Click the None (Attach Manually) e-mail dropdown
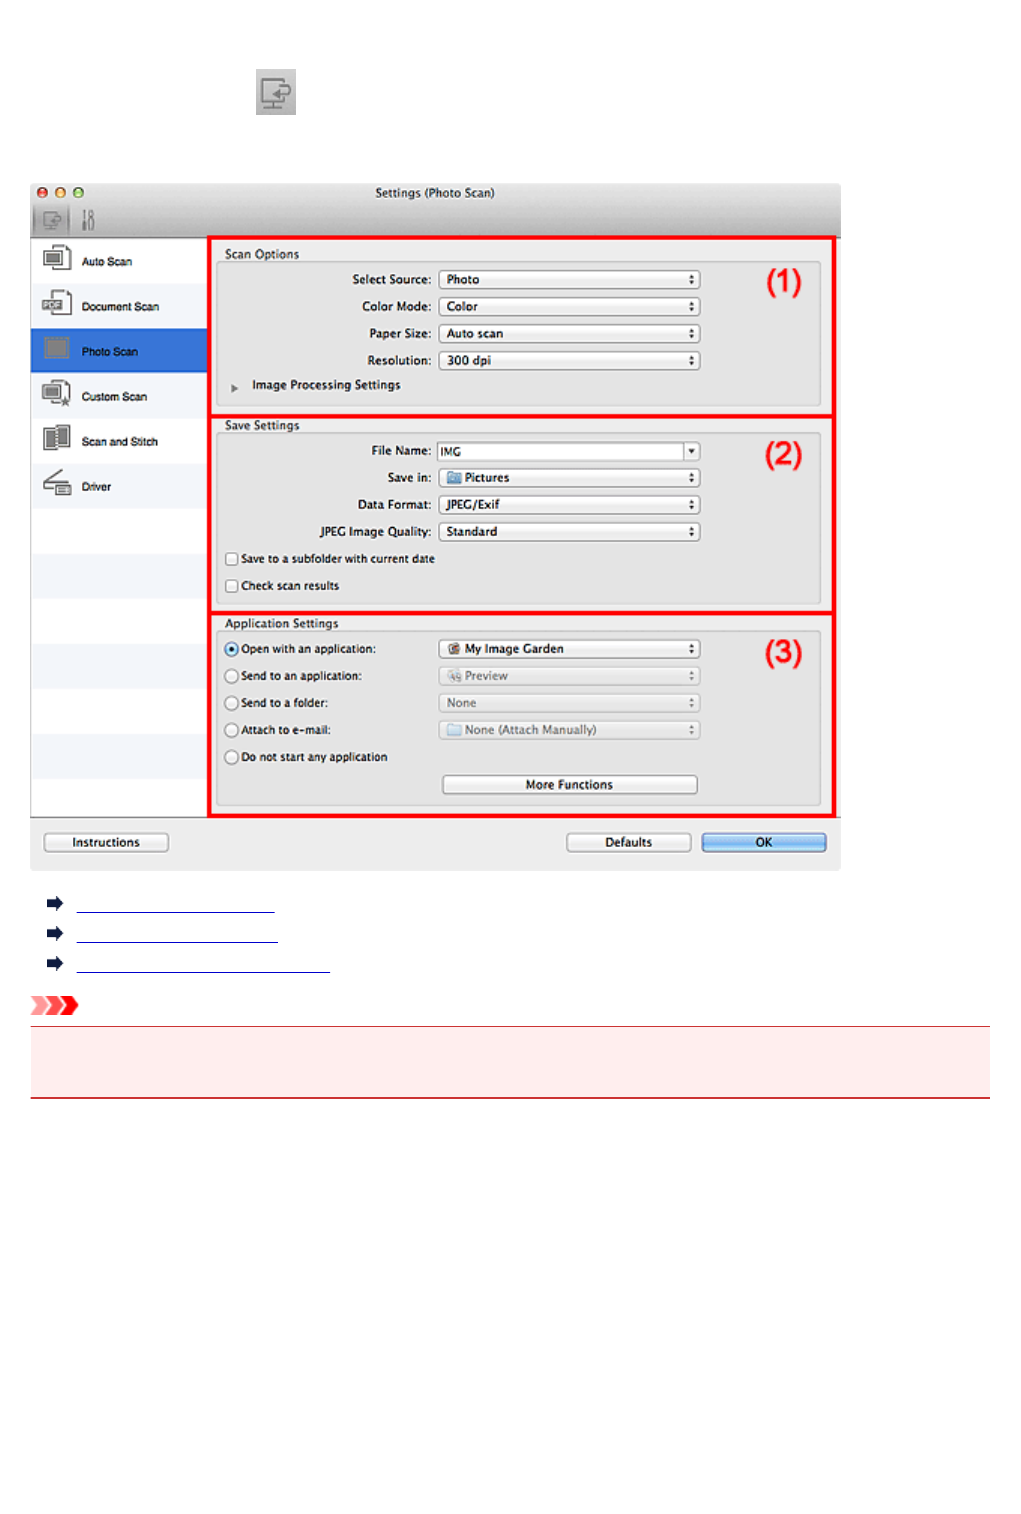This screenshot has height=1514, width=1021. tap(569, 730)
